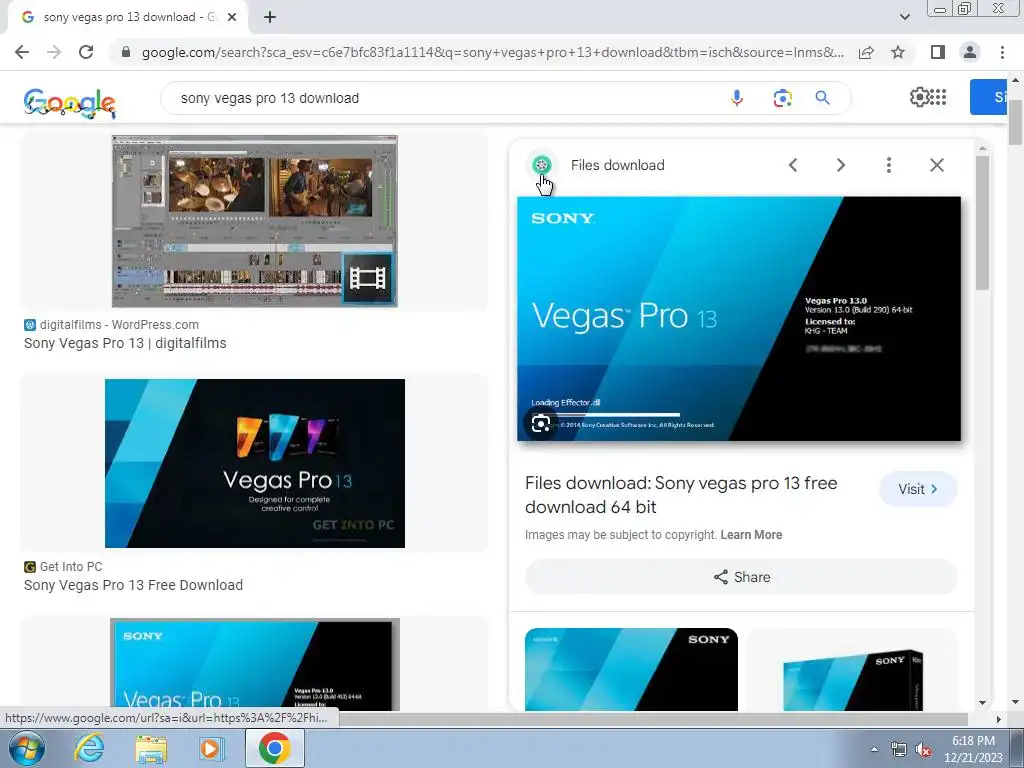Open the Windows Start menu
This screenshot has width=1024, height=768.
click(26, 748)
